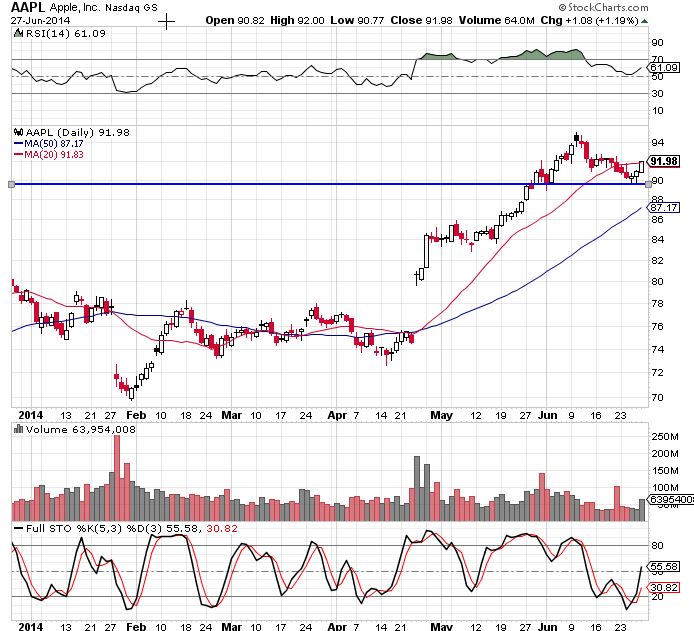Click the 27-Jun-2014 date label

click(x=40, y=21)
